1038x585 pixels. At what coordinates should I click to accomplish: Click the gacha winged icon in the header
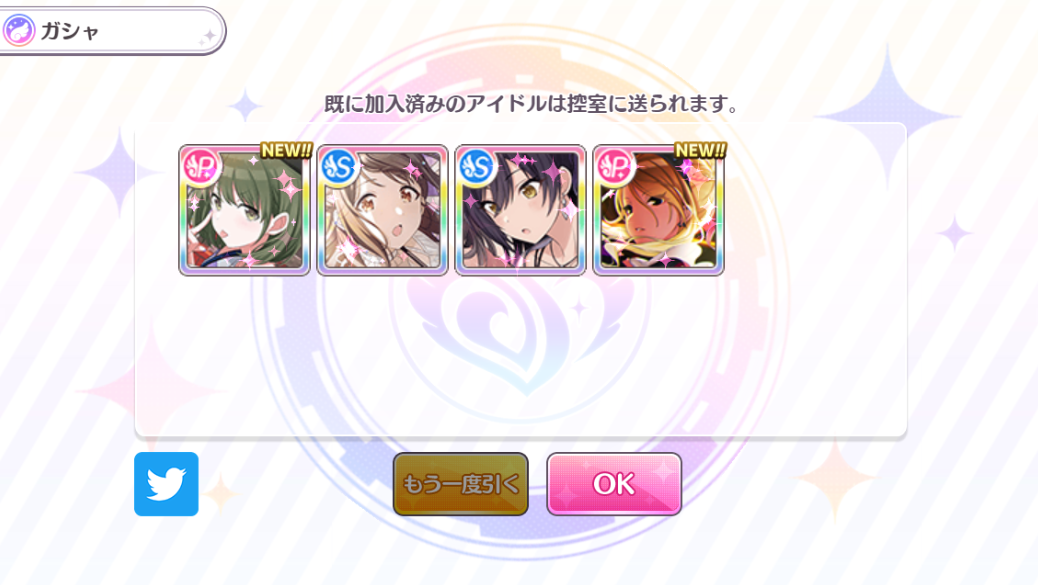click(19, 30)
